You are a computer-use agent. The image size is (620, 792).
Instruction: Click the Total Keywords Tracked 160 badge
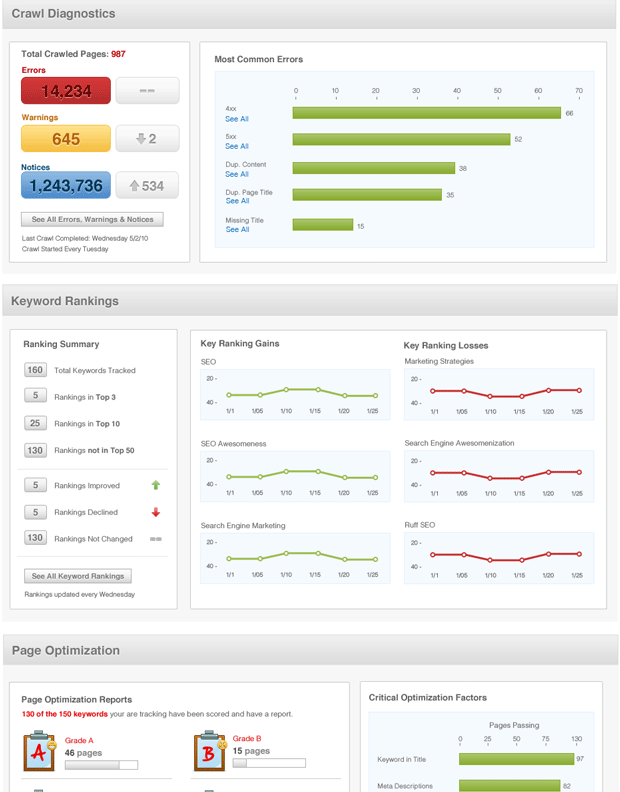pos(36,370)
